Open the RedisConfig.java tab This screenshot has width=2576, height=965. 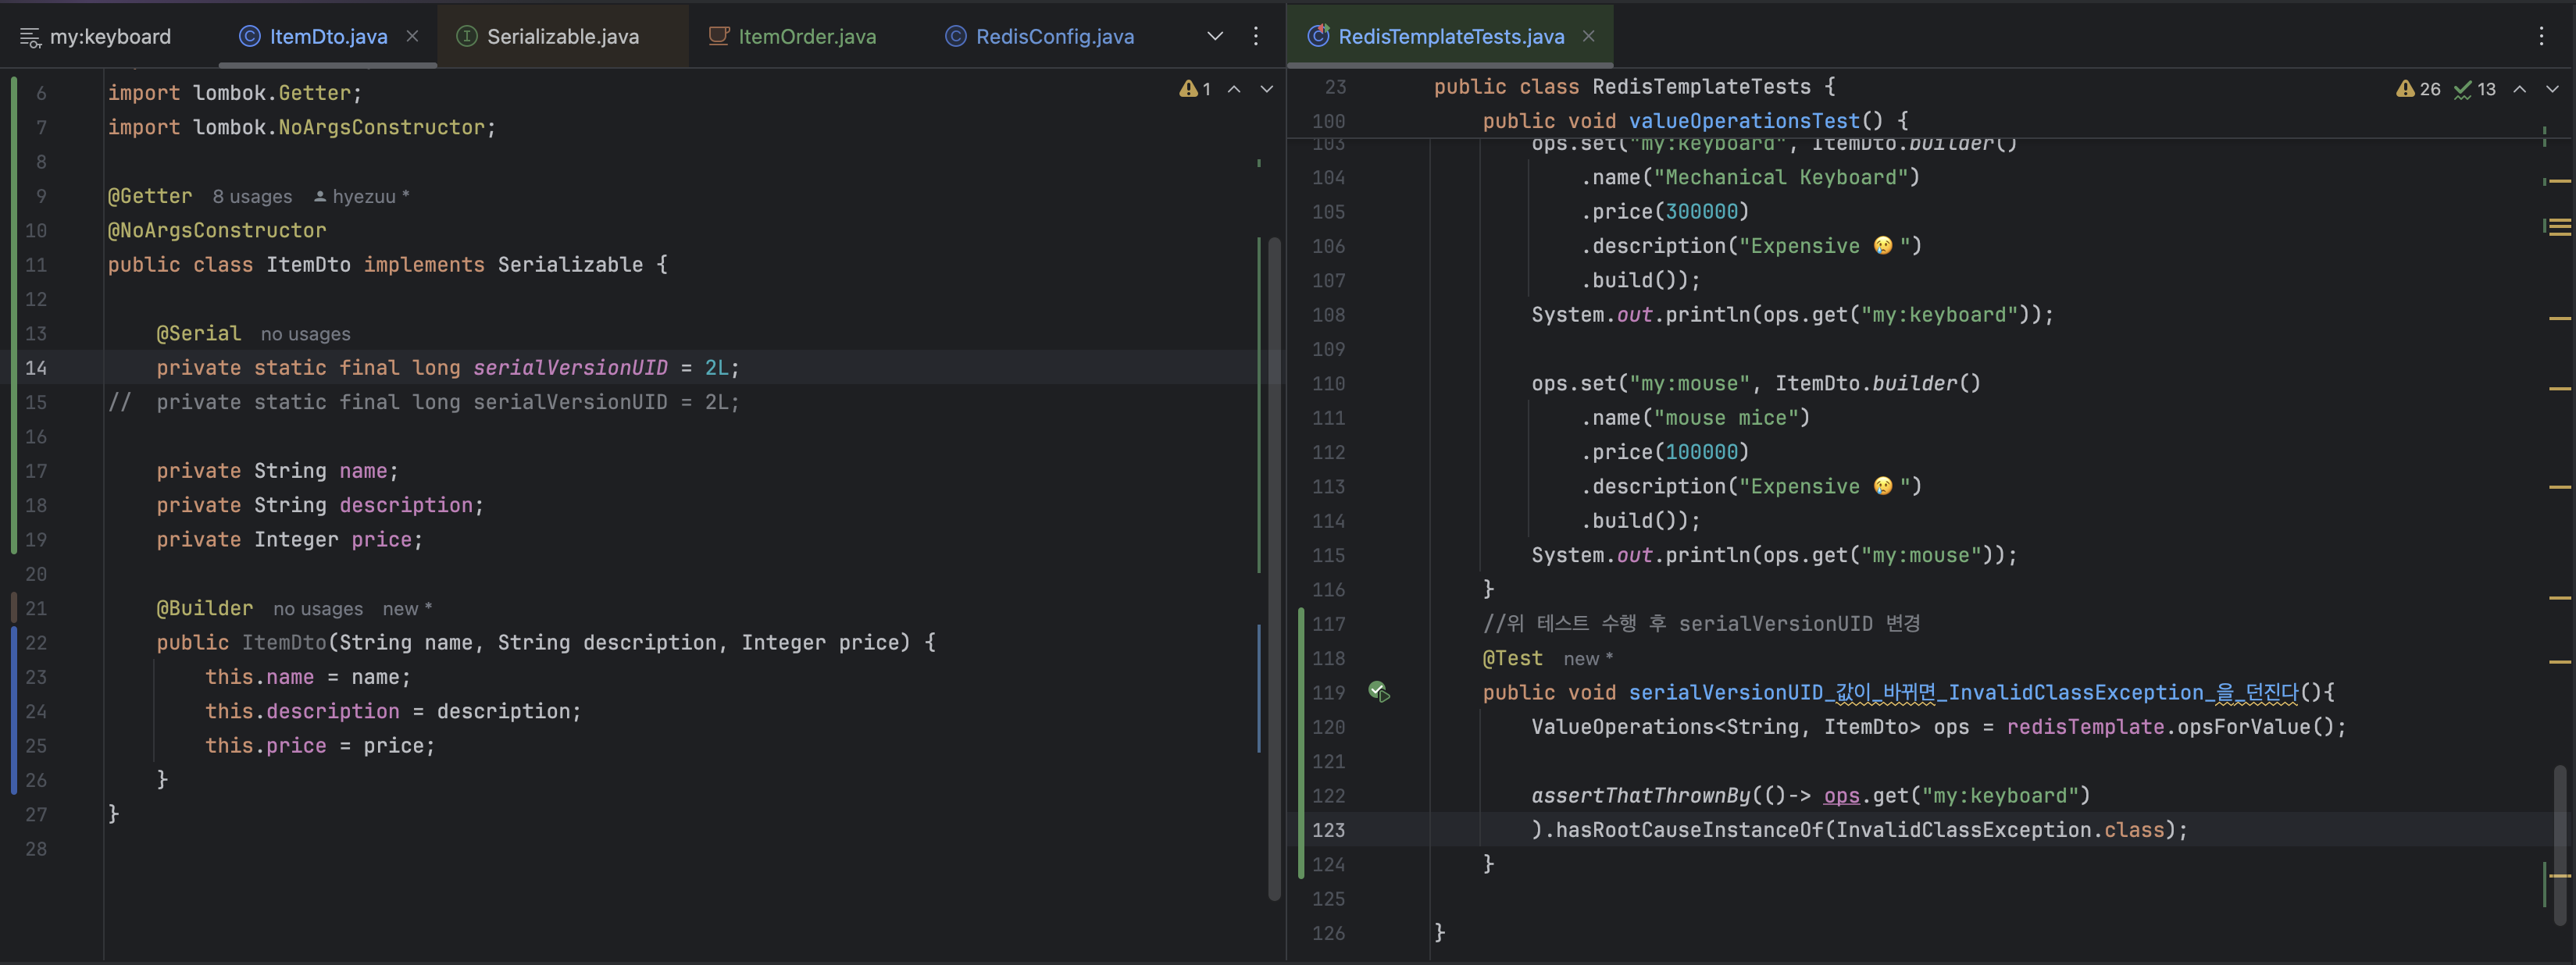pos(1054,37)
